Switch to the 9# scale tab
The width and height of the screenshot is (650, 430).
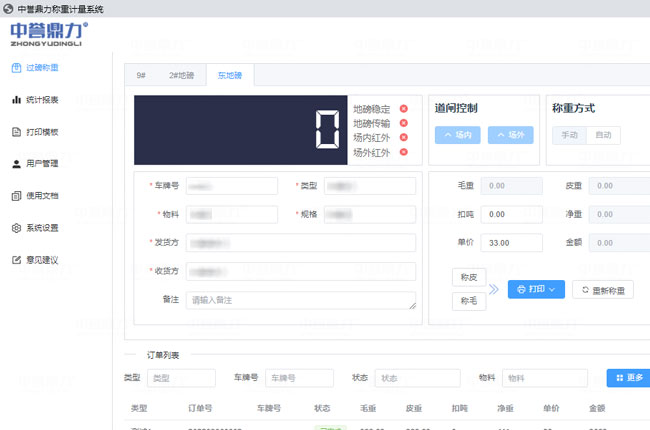pos(142,75)
